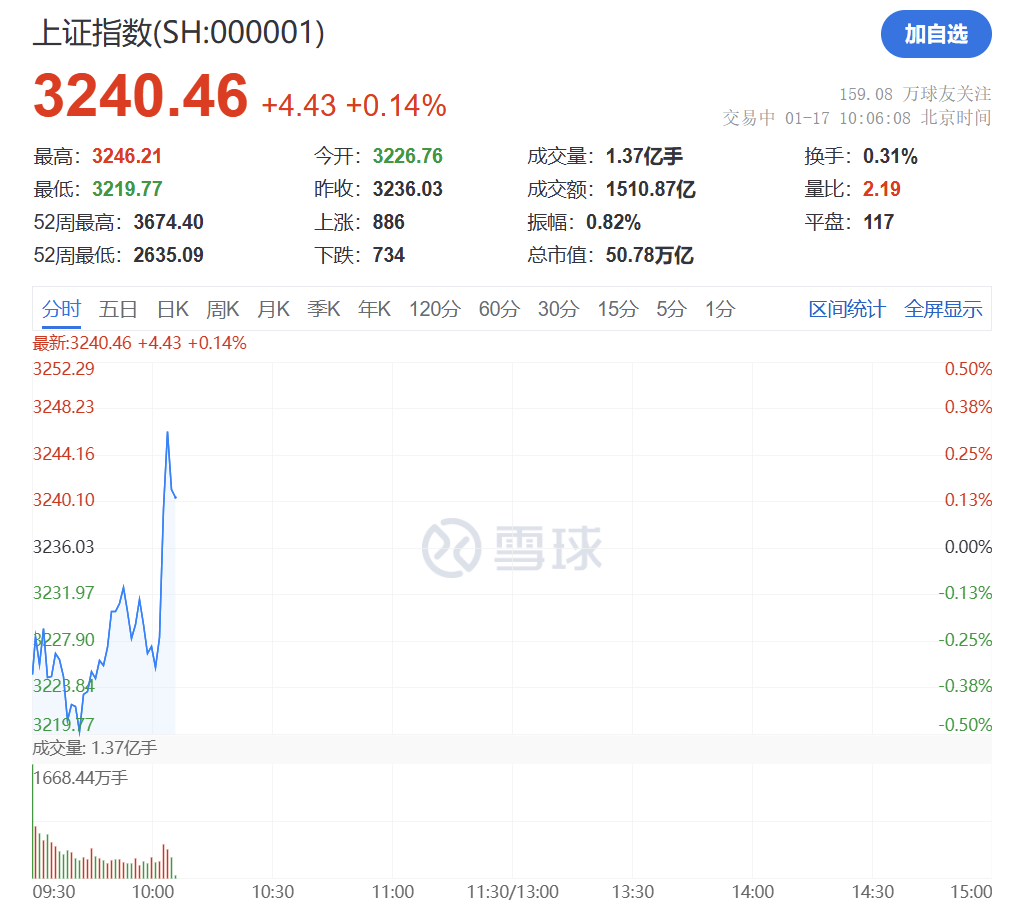
Task: Open the 日K chart tab
Action: coord(173,309)
